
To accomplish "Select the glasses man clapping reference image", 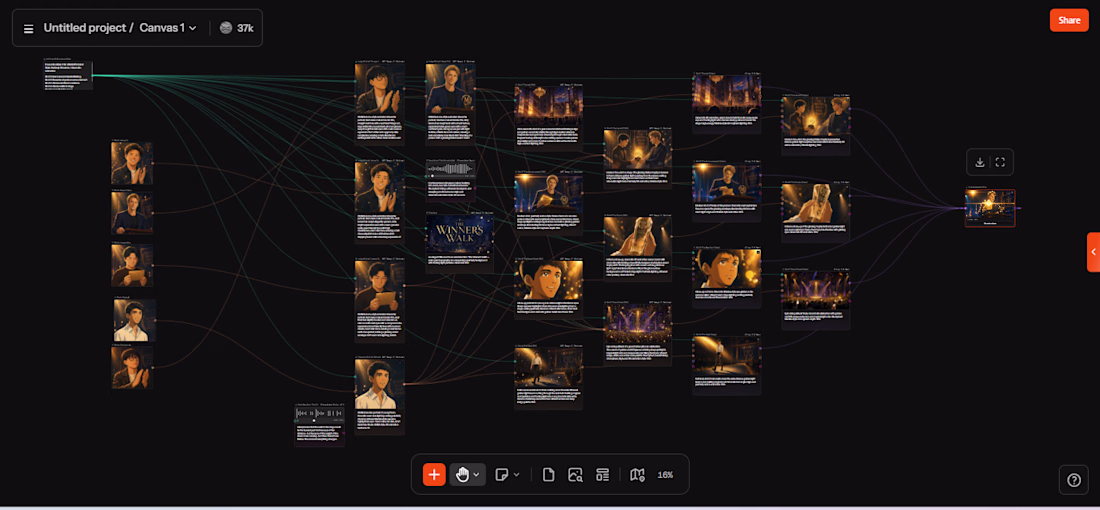I will click(x=132, y=368).
